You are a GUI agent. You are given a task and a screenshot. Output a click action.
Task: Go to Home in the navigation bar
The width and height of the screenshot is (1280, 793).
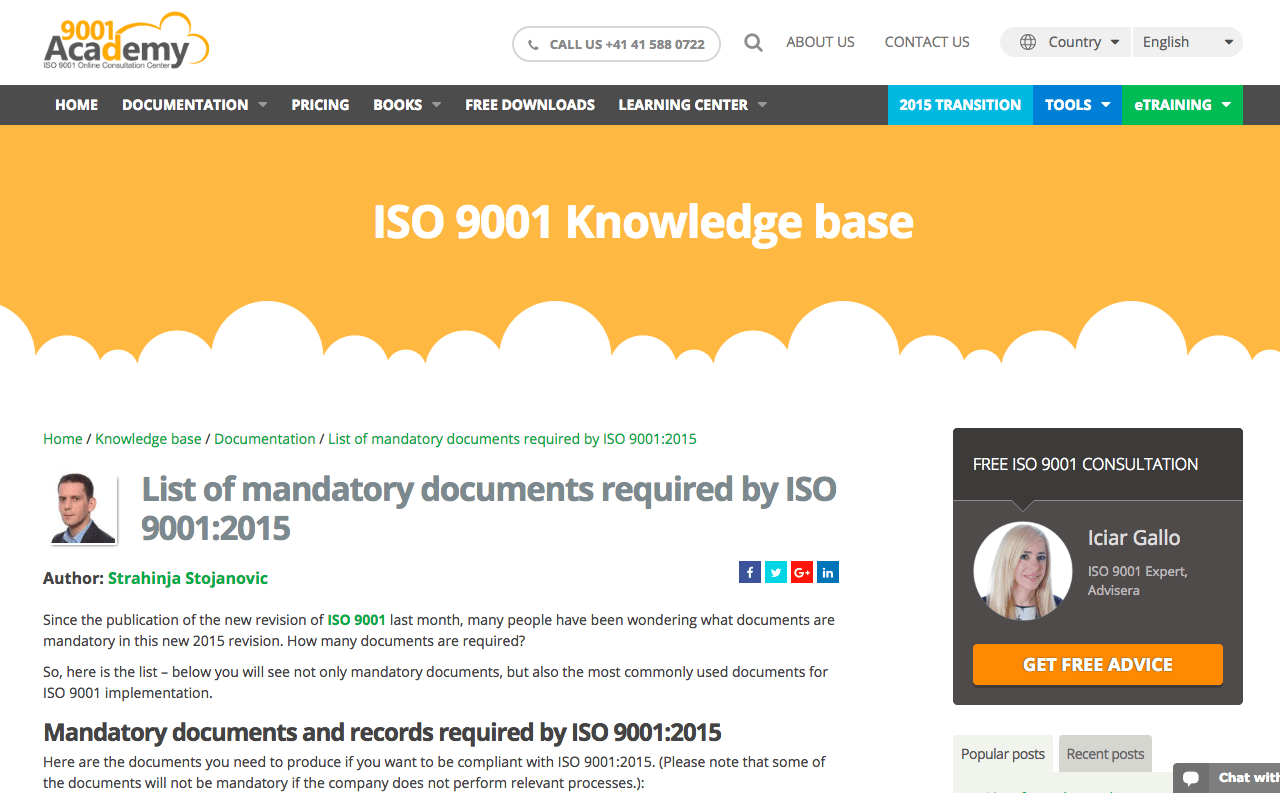(77, 105)
